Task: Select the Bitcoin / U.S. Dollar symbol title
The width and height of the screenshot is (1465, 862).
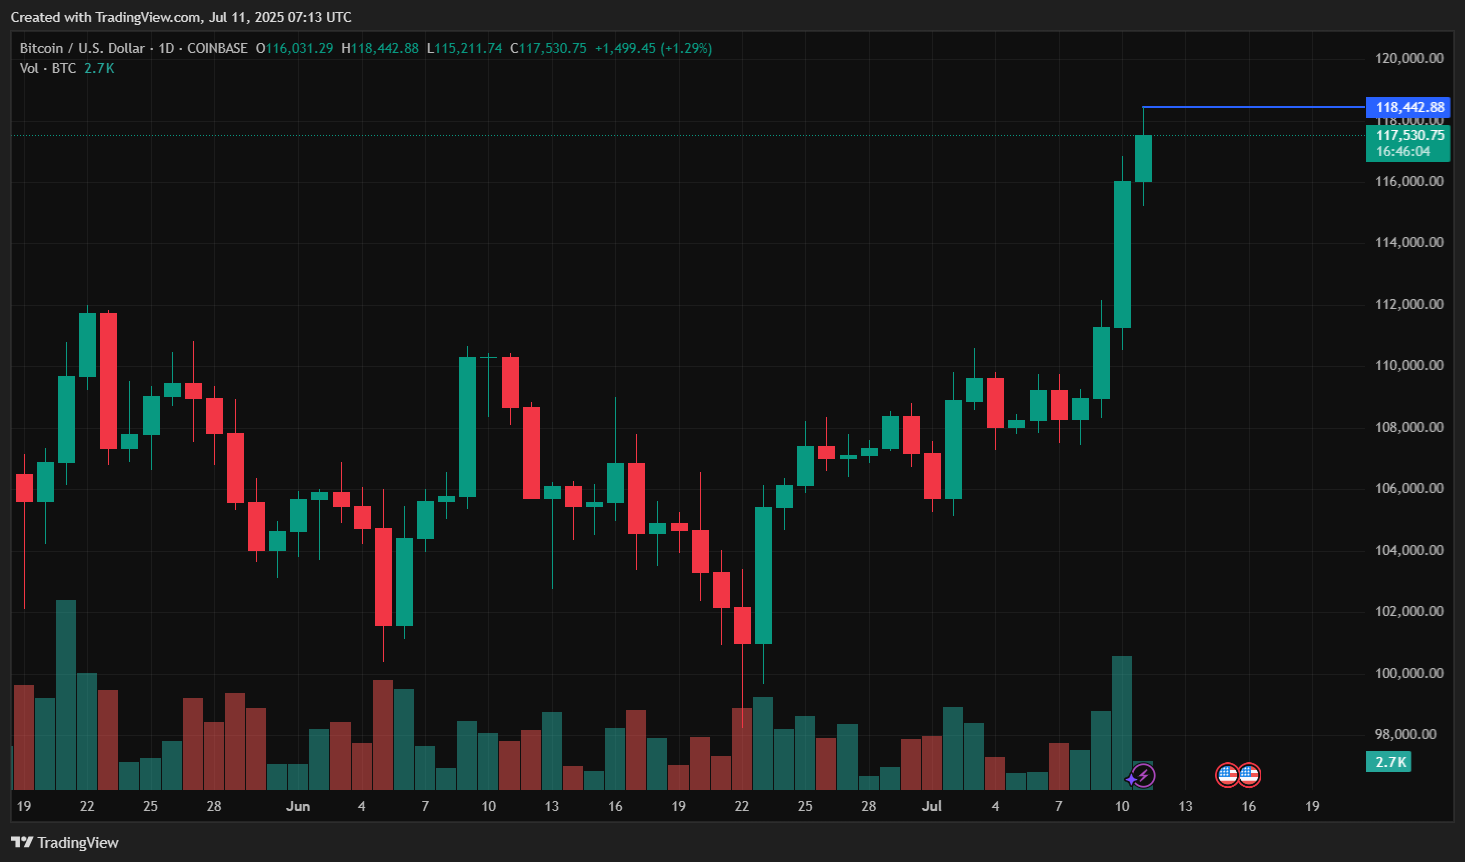Action: pyautogui.click(x=82, y=48)
